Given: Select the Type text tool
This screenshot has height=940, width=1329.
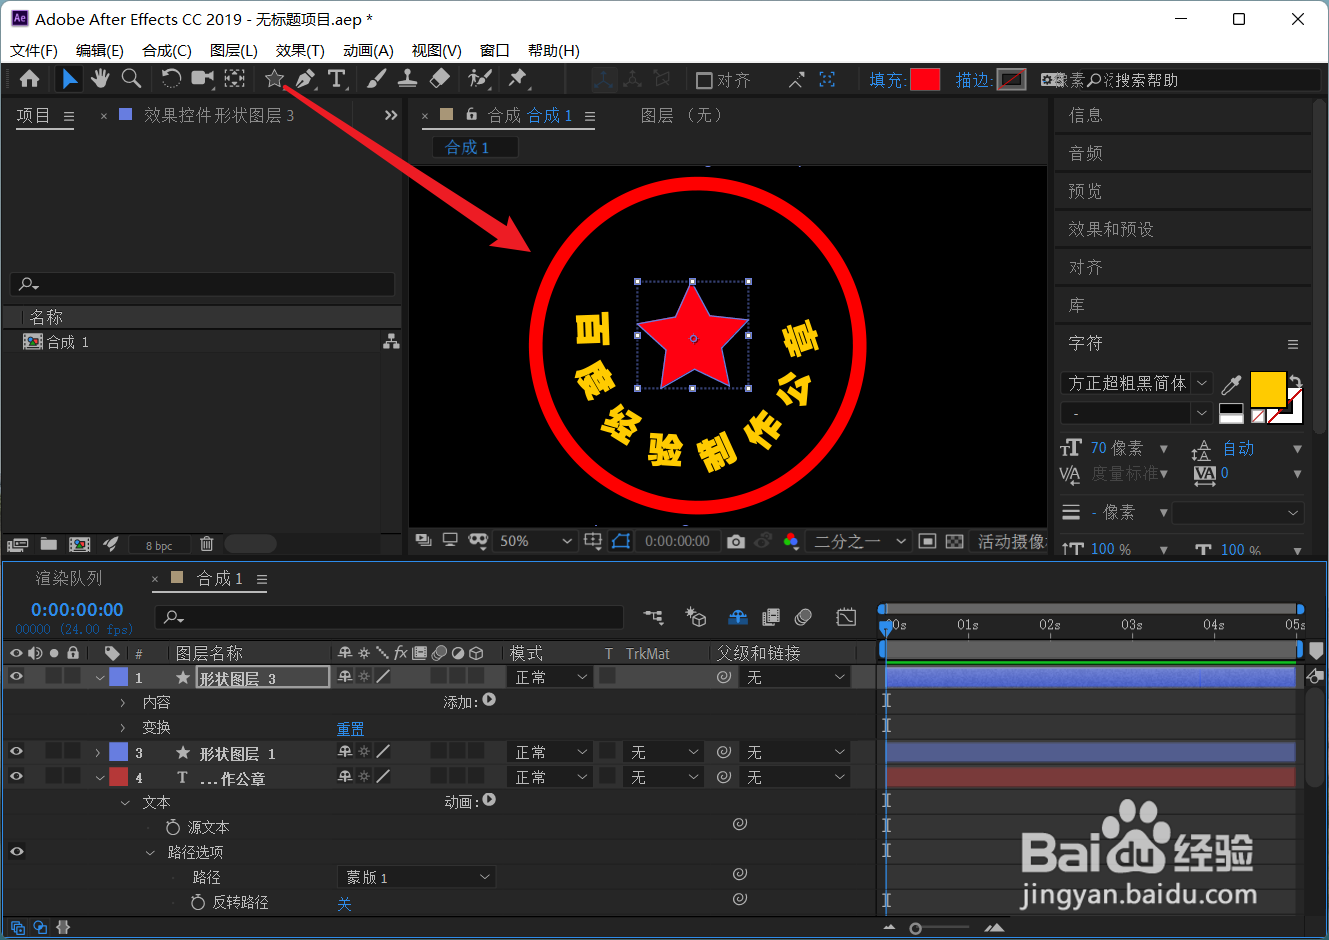Looking at the screenshot, I should click(x=337, y=79).
